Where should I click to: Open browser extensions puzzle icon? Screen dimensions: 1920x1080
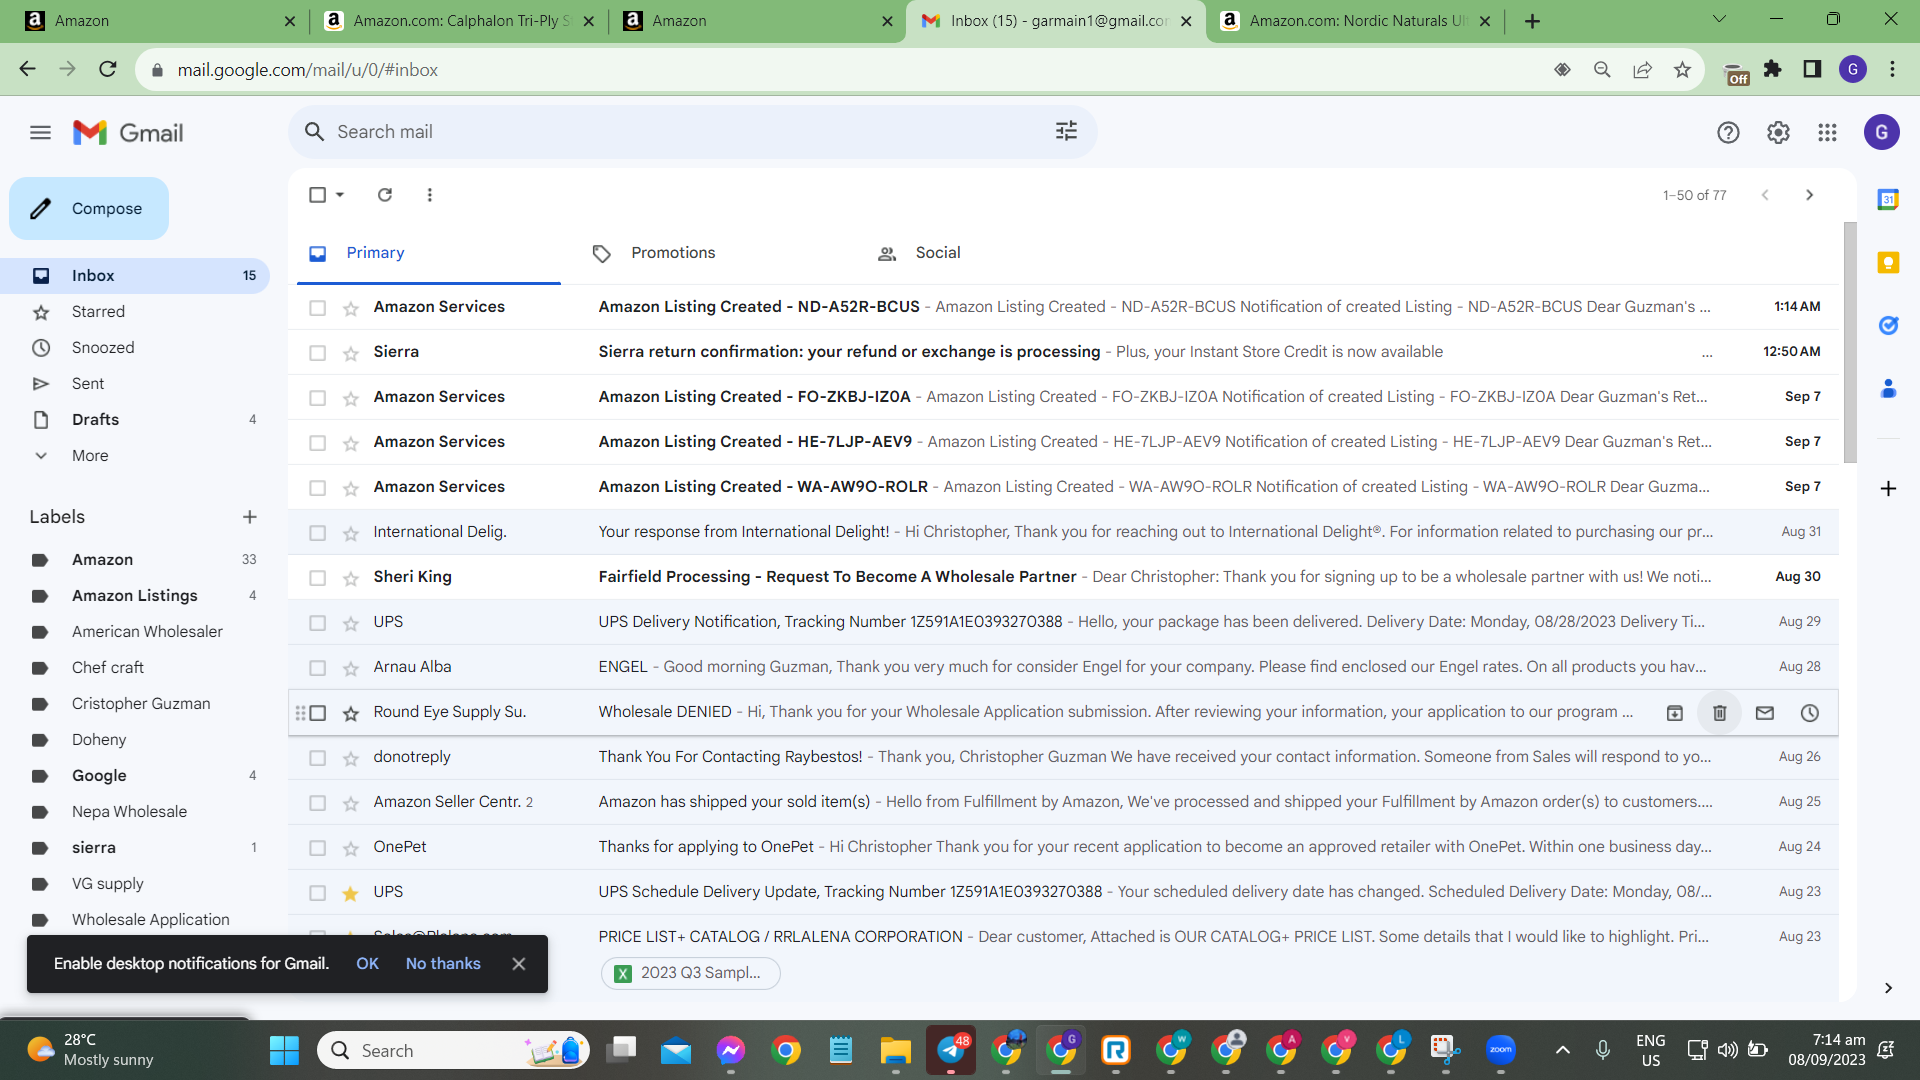[1773, 69]
